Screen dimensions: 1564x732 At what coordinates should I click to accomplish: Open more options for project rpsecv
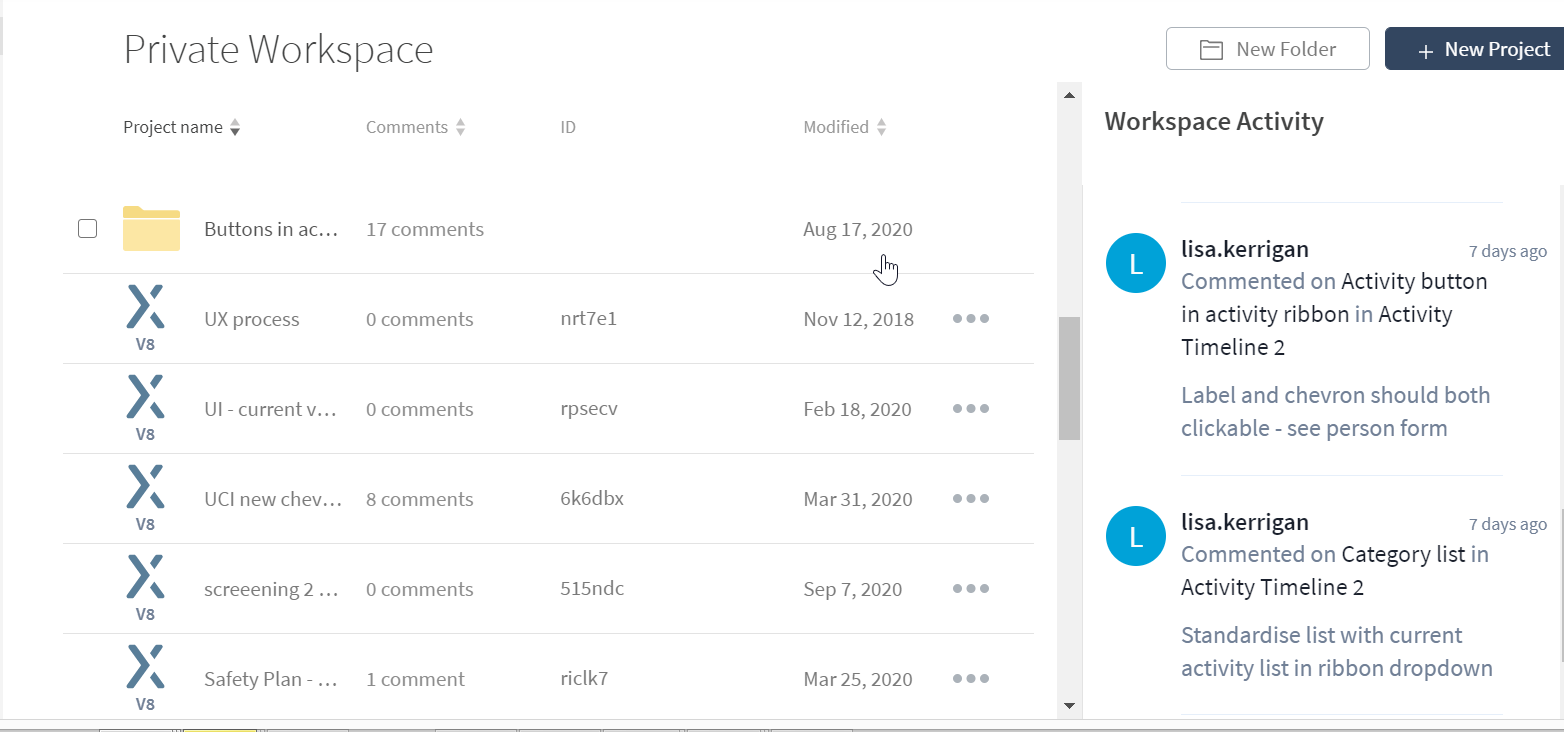pos(970,409)
